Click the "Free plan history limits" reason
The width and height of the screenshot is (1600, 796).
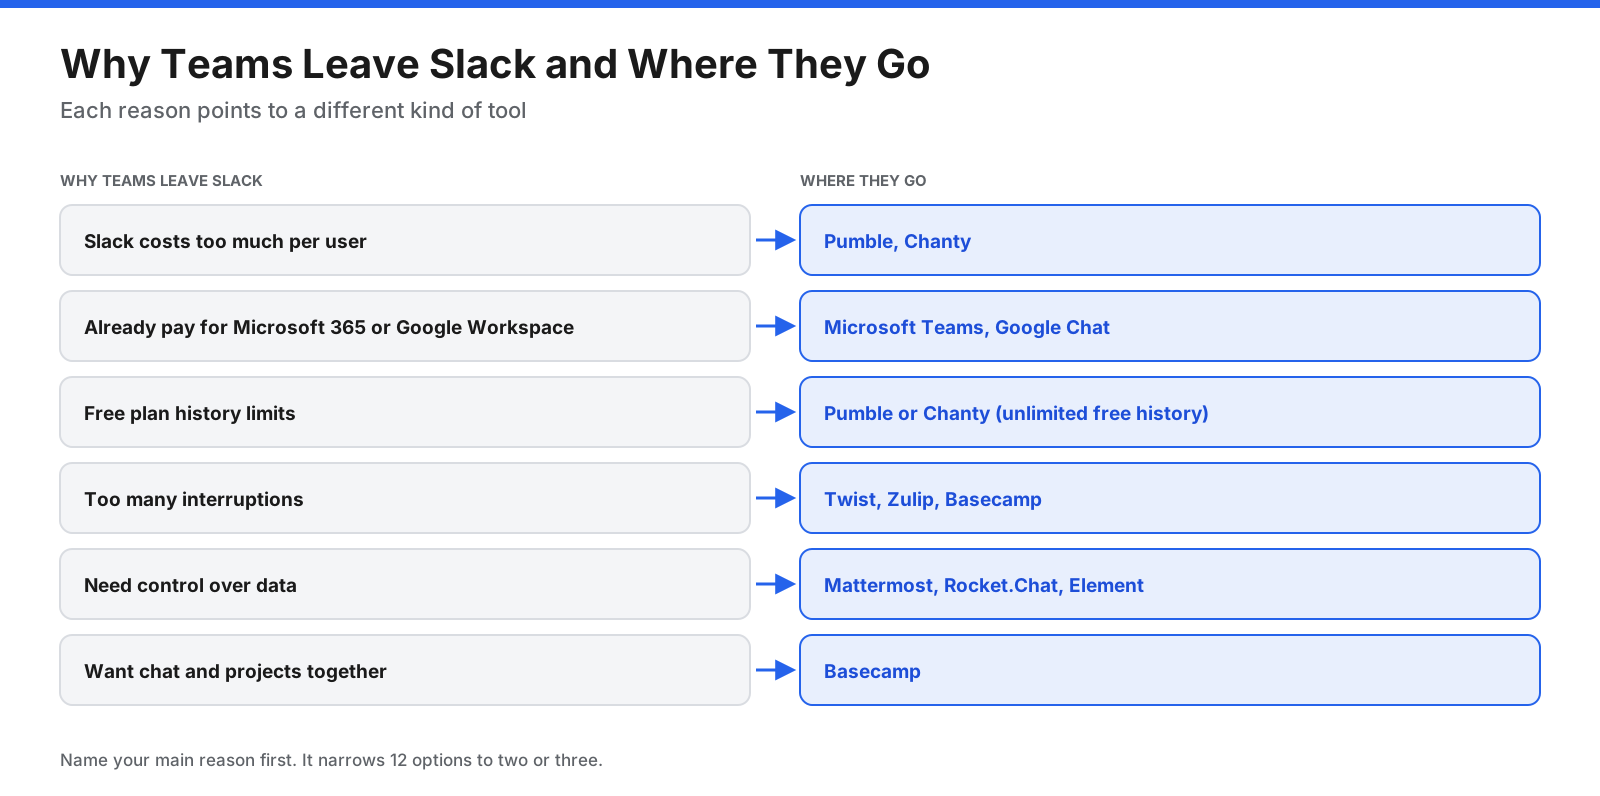pos(405,412)
